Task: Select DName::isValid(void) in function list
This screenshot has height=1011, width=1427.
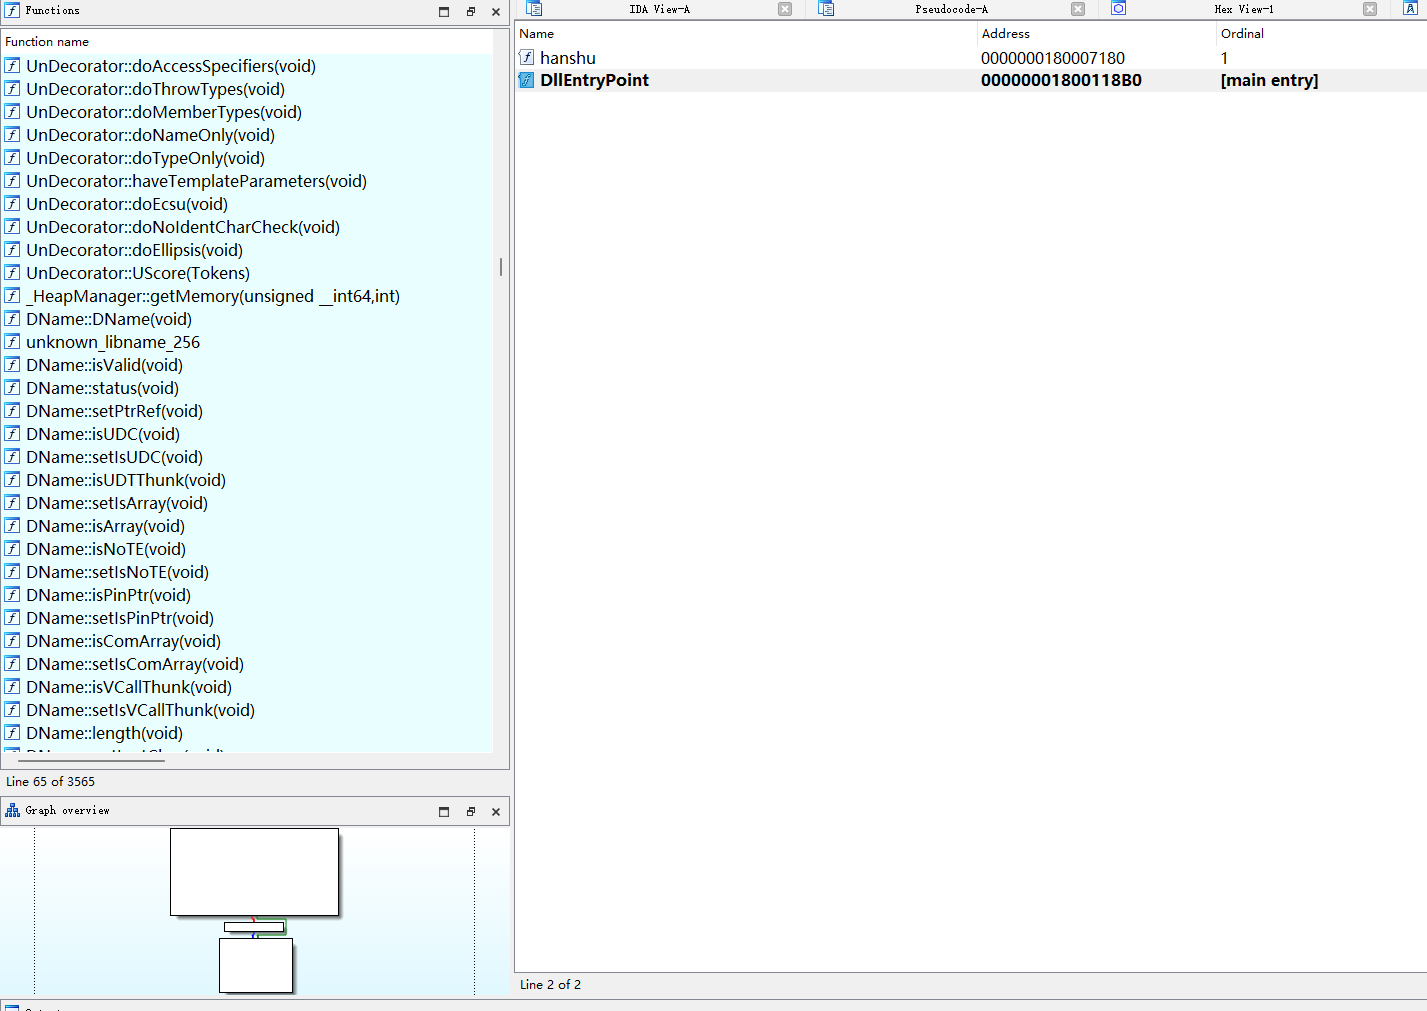Action: tap(104, 365)
